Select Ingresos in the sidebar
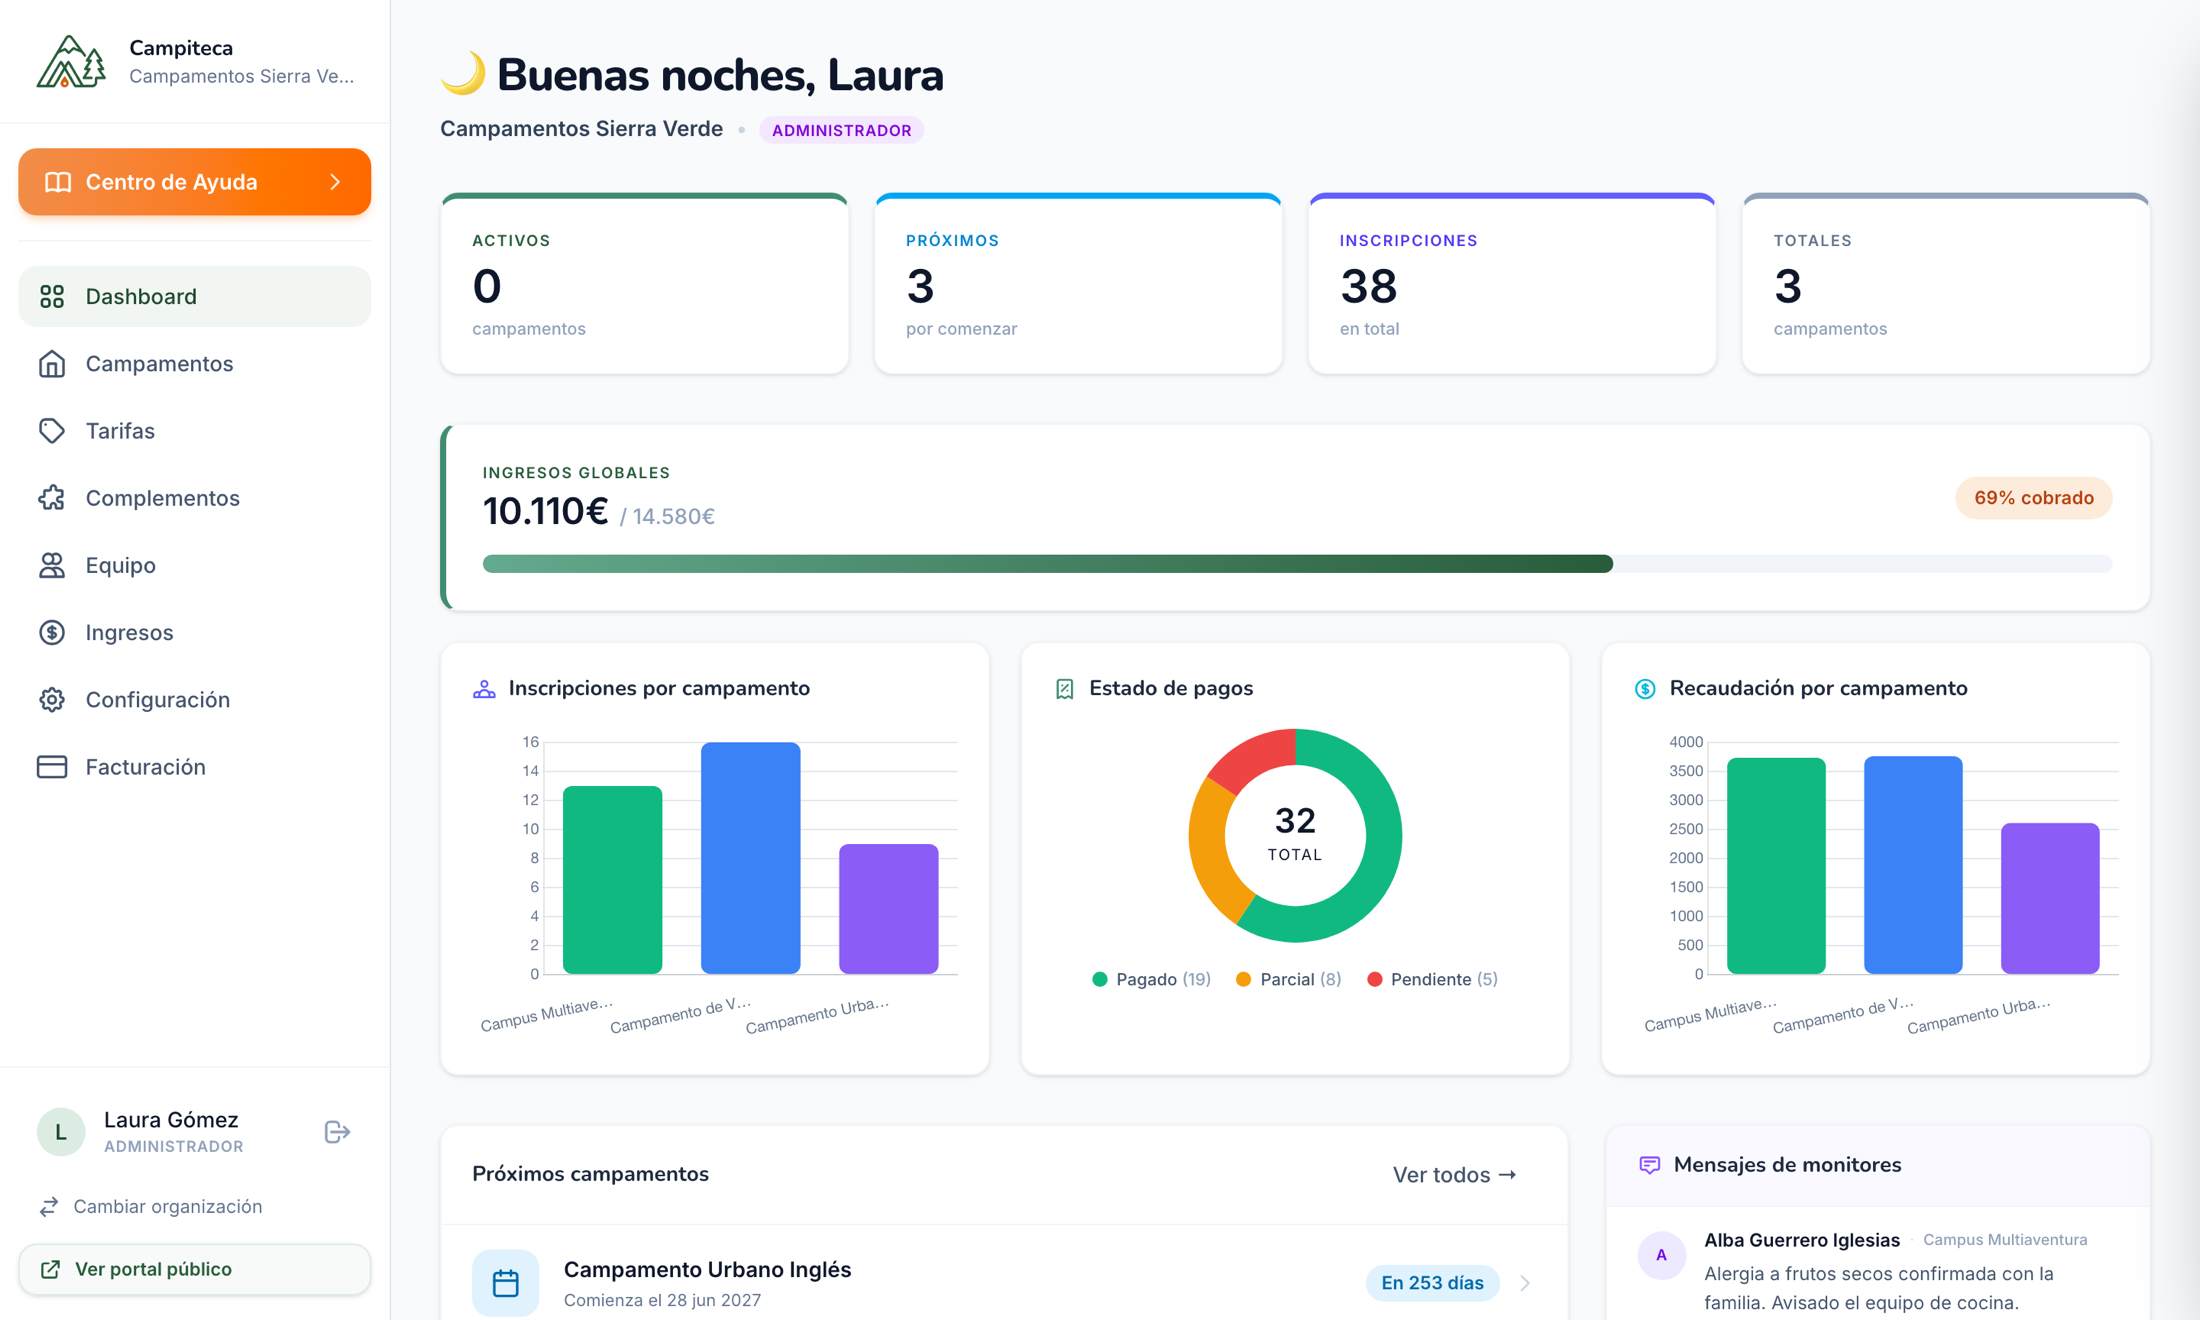 [x=195, y=632]
